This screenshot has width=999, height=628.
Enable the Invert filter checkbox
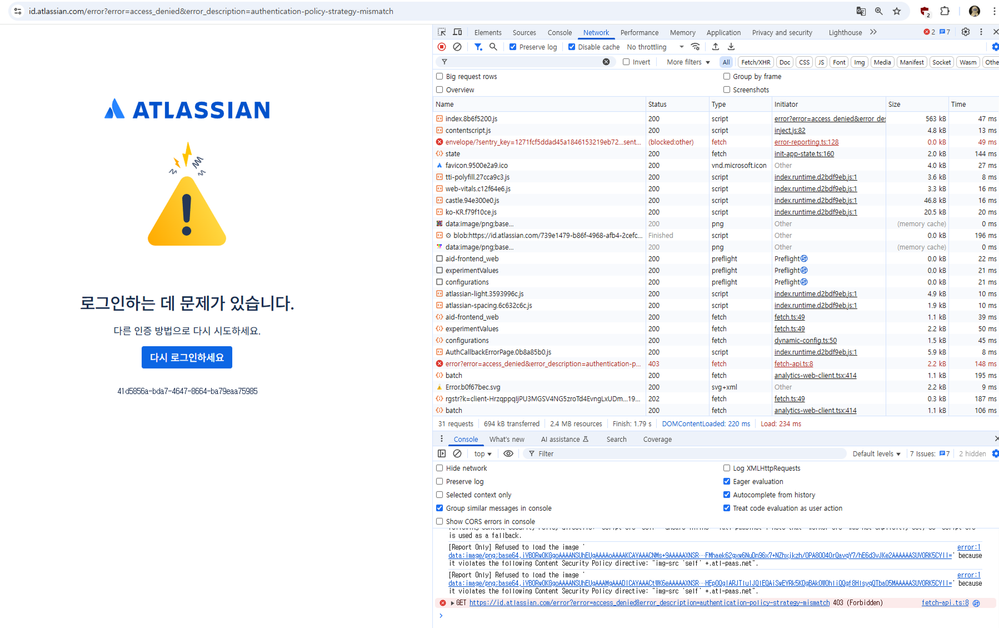point(626,62)
